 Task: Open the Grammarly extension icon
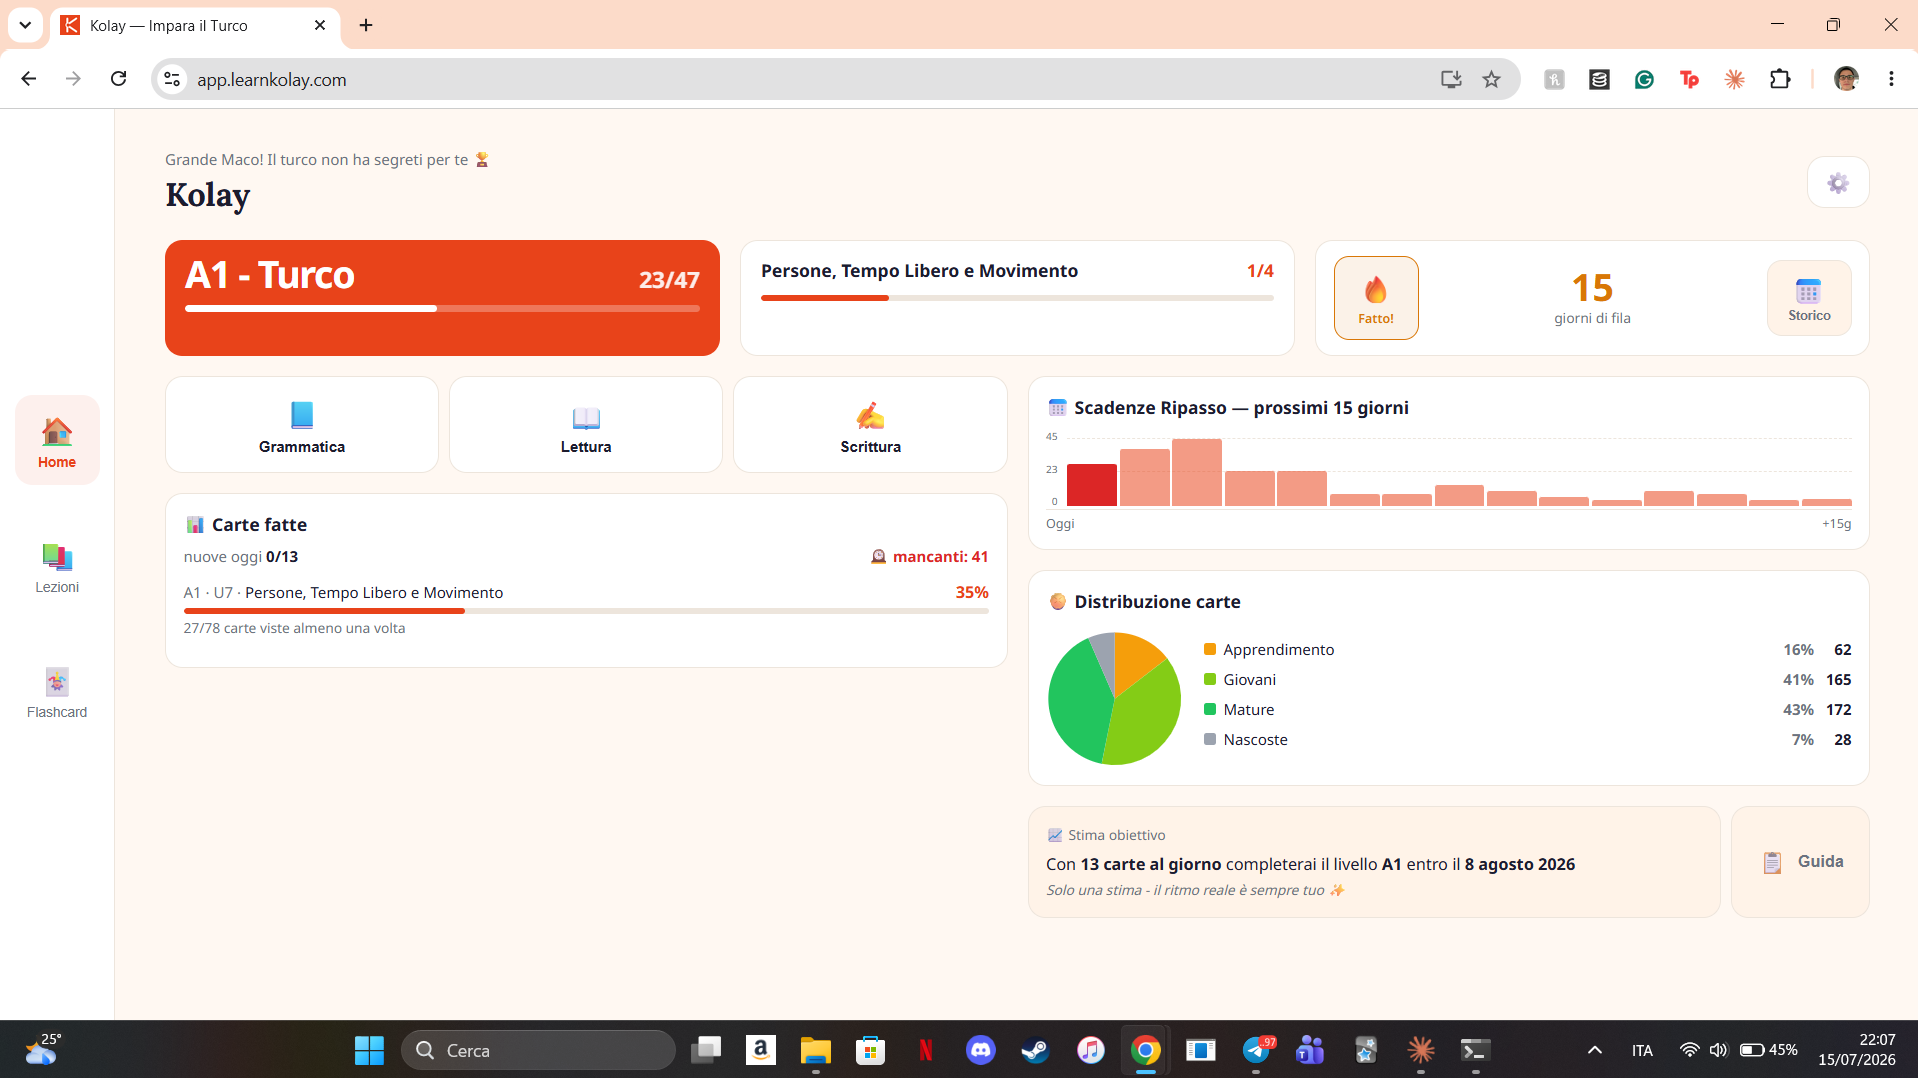click(x=1644, y=79)
